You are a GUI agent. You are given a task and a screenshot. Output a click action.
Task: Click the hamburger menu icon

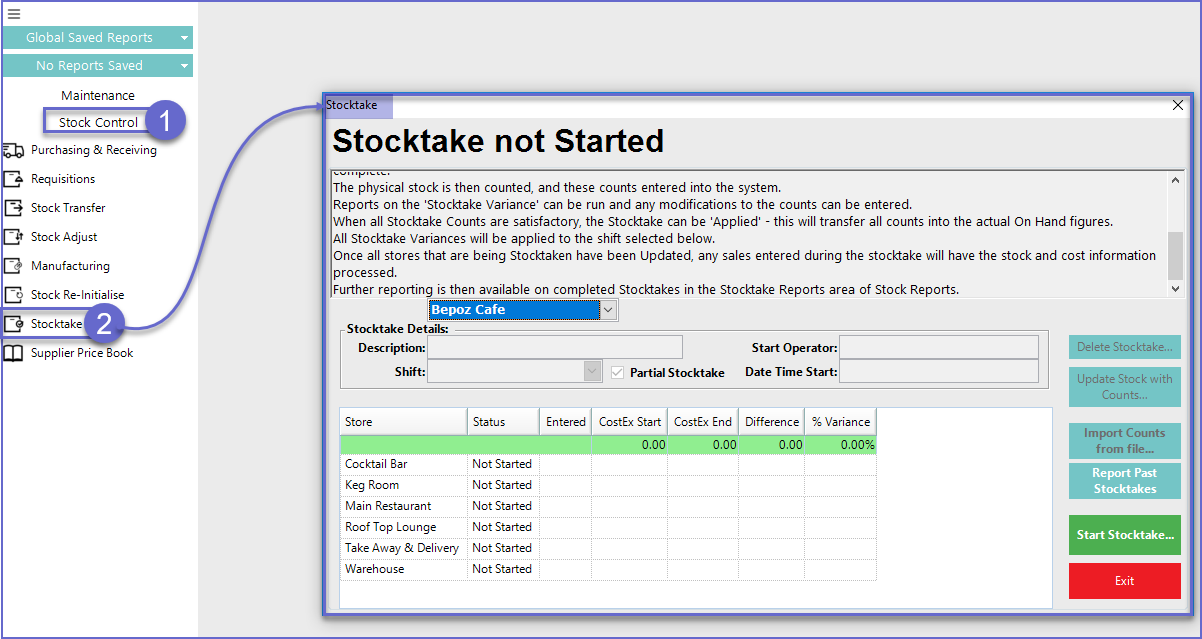pos(13,14)
